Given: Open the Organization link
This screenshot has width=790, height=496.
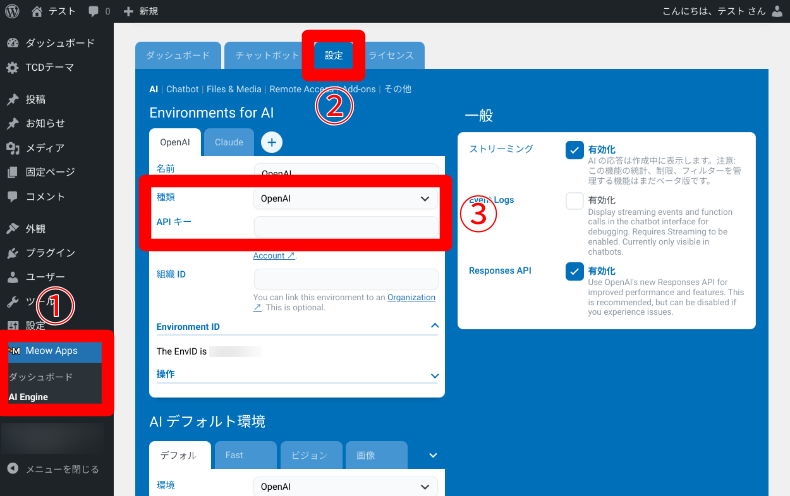Looking at the screenshot, I should (x=411, y=297).
